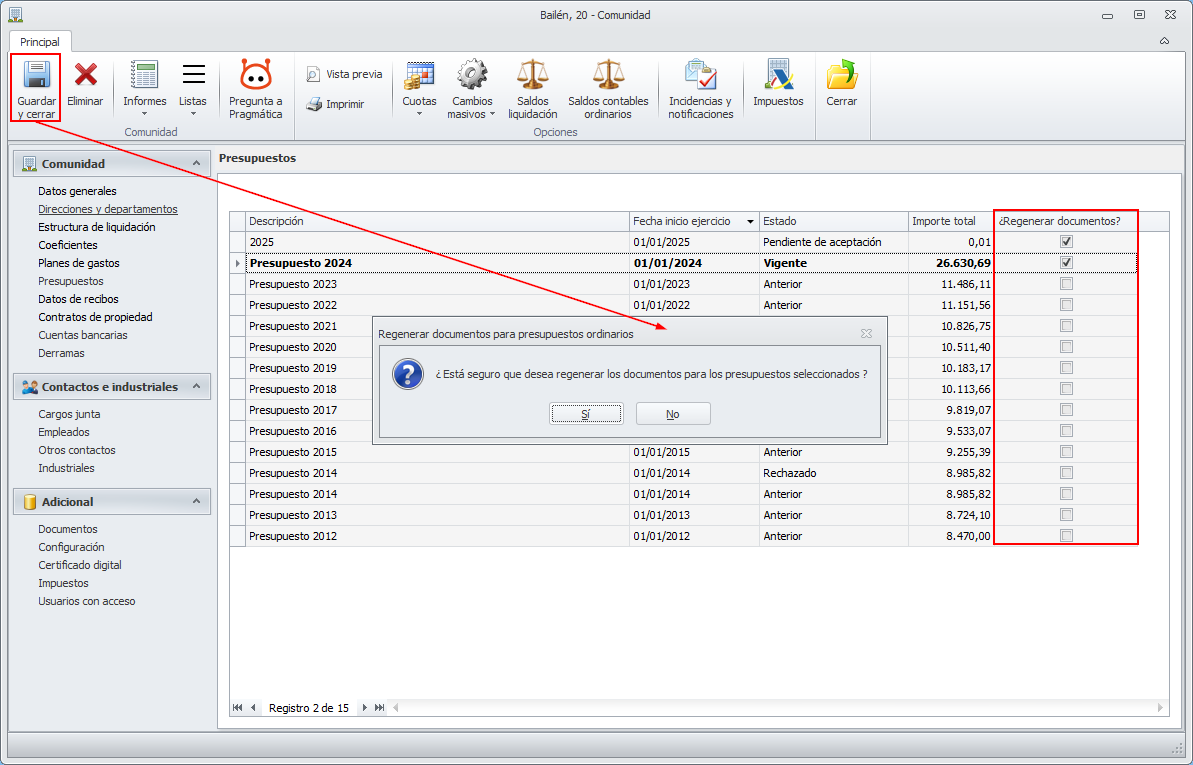
Task: Open Derramas in sidebar
Action: tap(62, 353)
